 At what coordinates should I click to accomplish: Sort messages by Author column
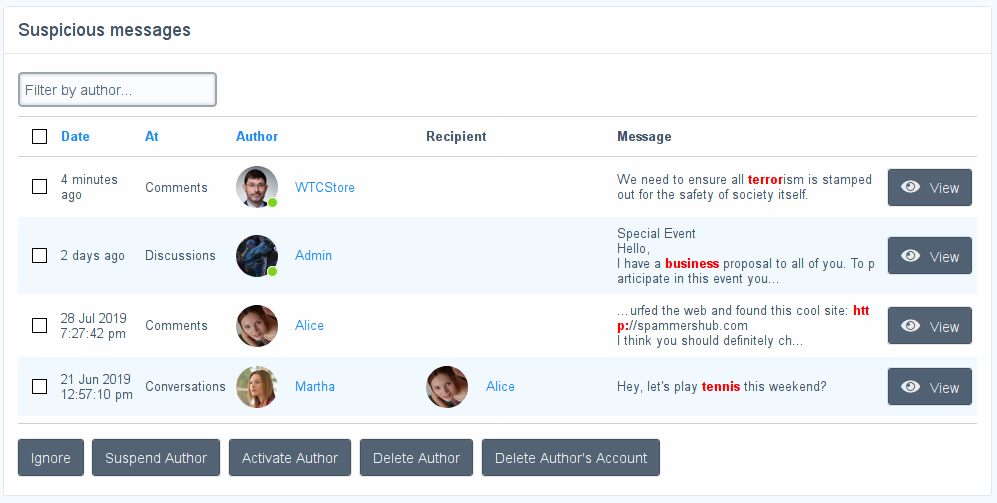257,137
